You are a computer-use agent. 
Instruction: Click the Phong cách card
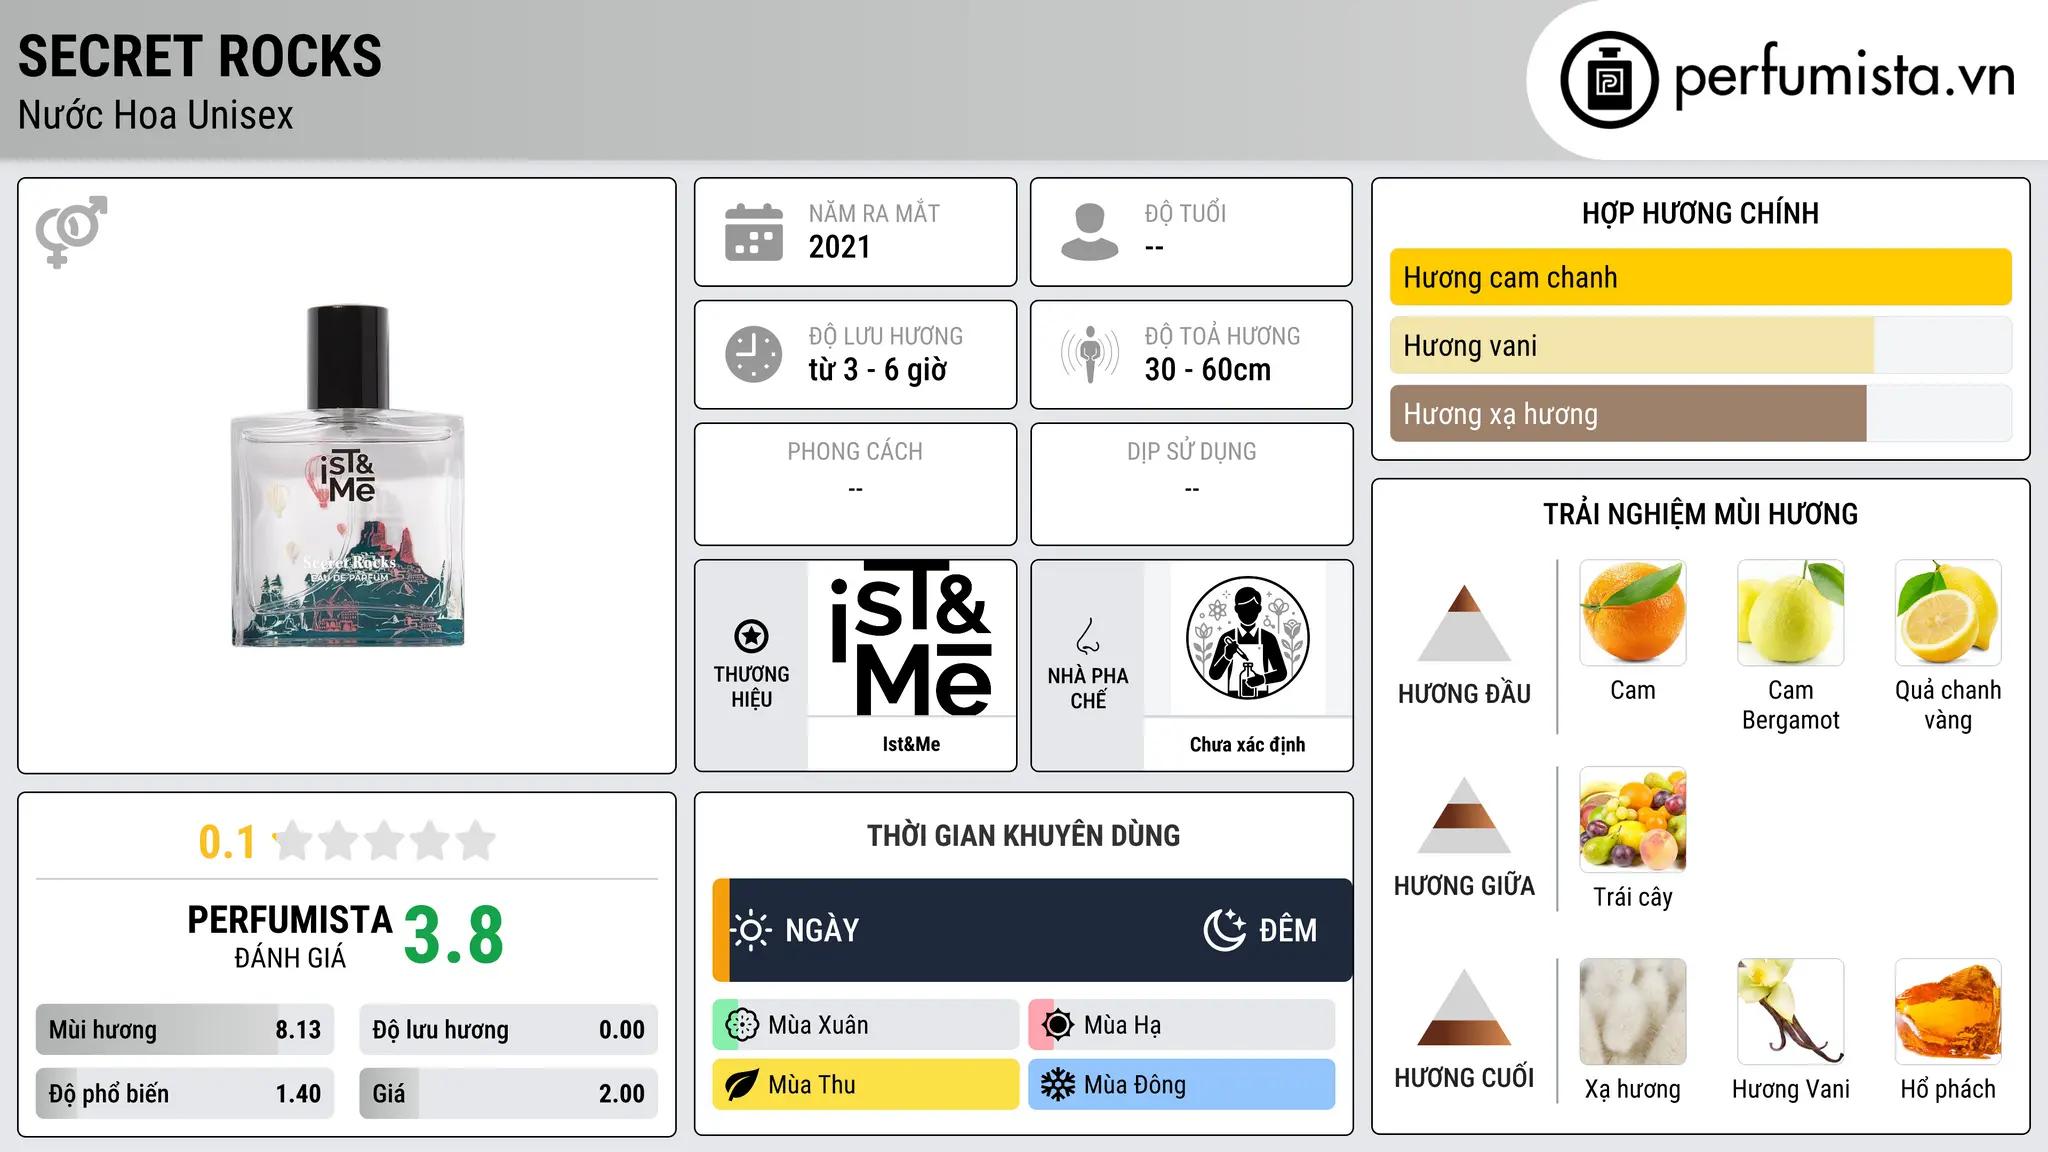[855, 484]
